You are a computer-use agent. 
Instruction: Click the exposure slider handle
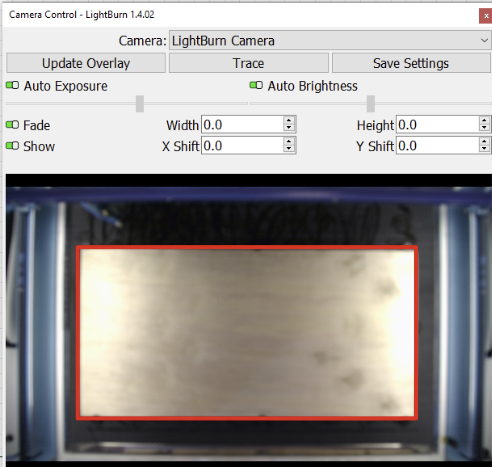[x=140, y=104]
